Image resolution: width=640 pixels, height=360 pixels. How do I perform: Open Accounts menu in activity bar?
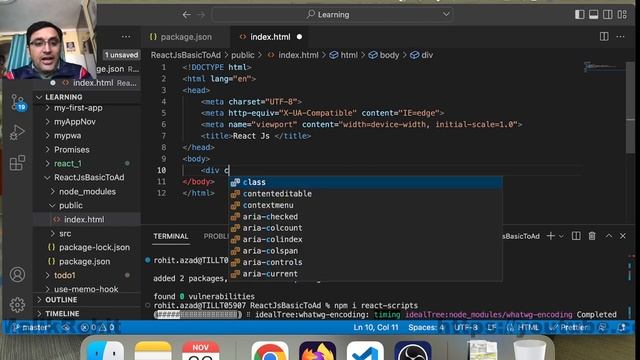pos(17,274)
